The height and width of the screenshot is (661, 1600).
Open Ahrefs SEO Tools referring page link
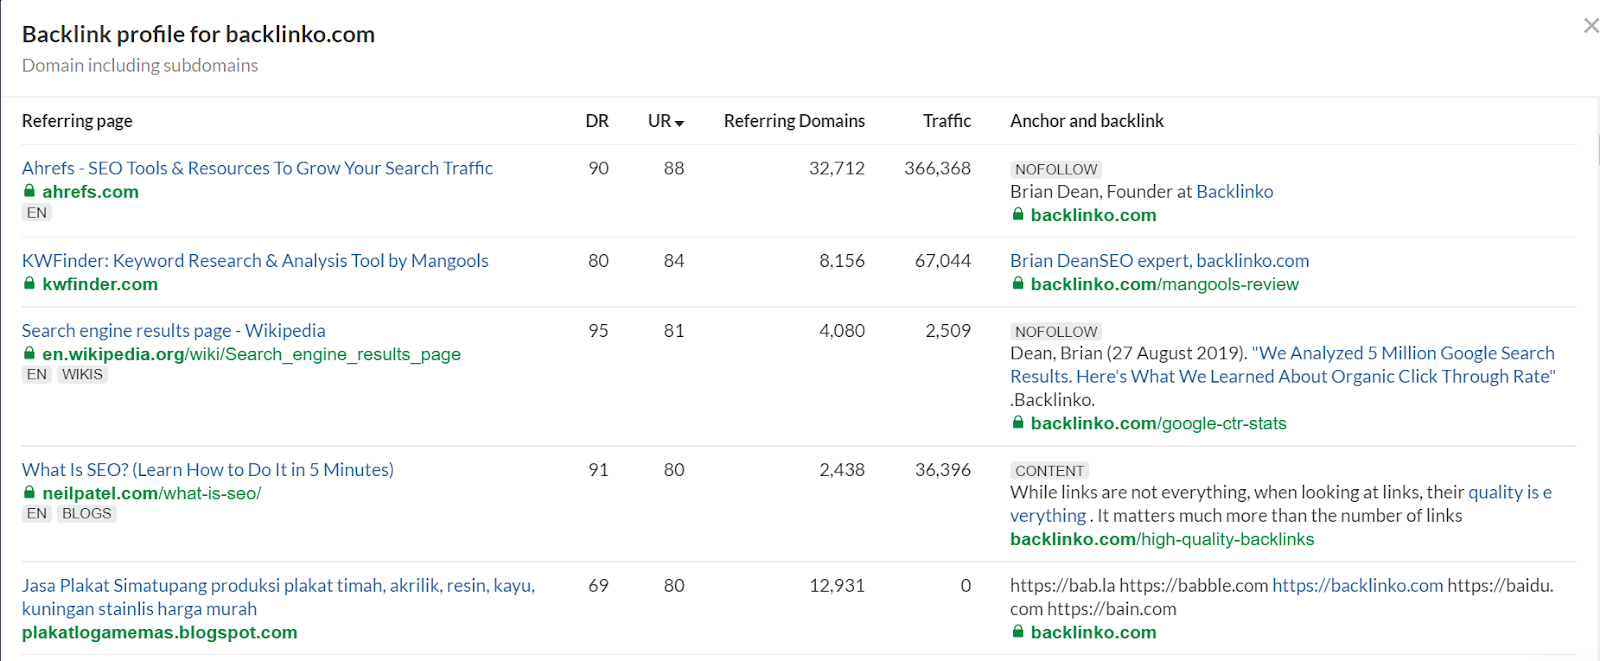point(257,168)
